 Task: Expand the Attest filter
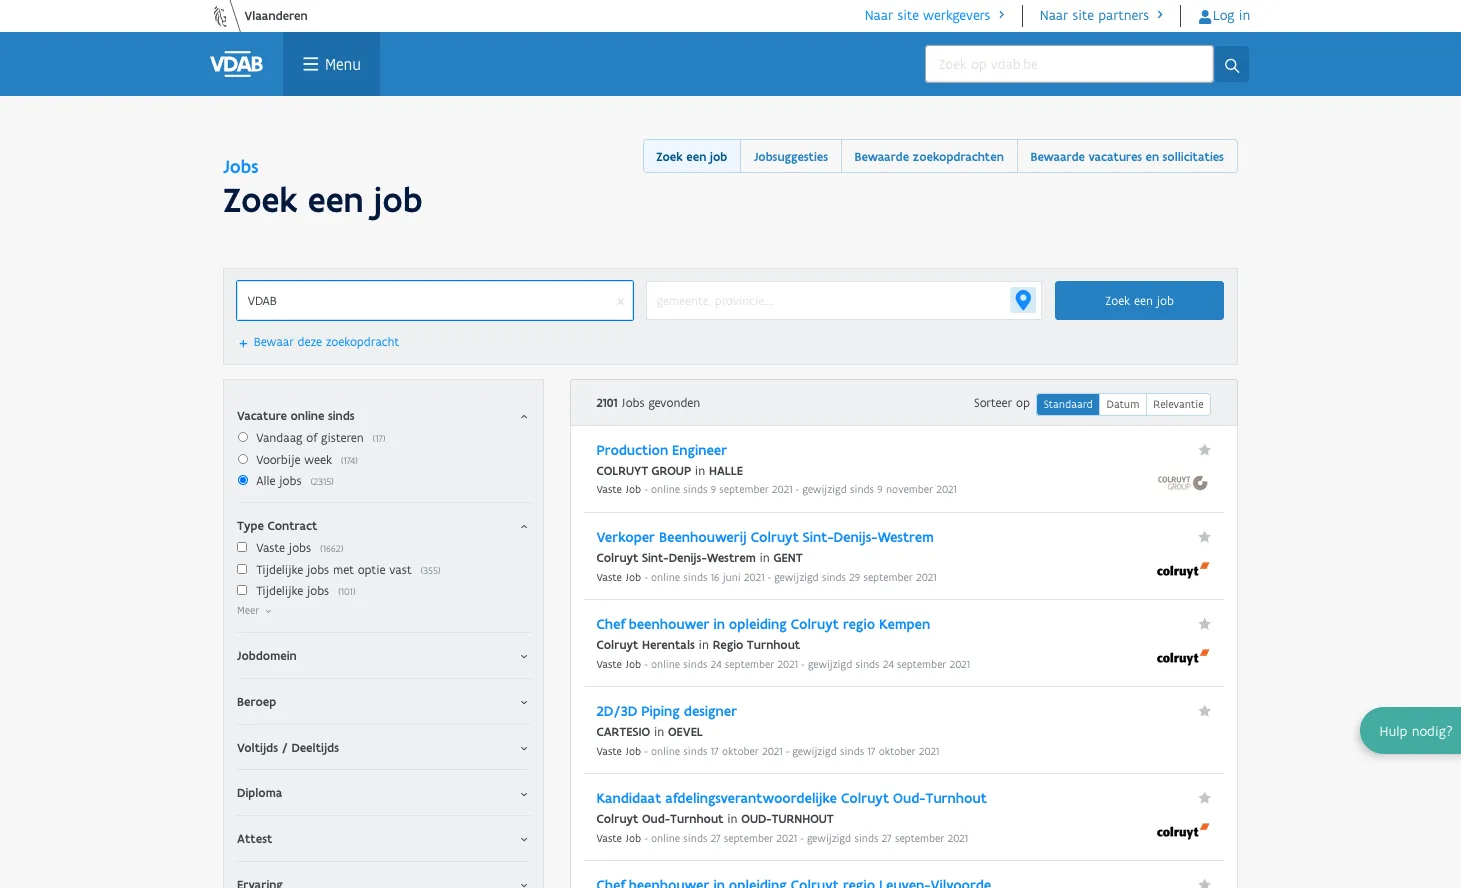[x=383, y=839]
